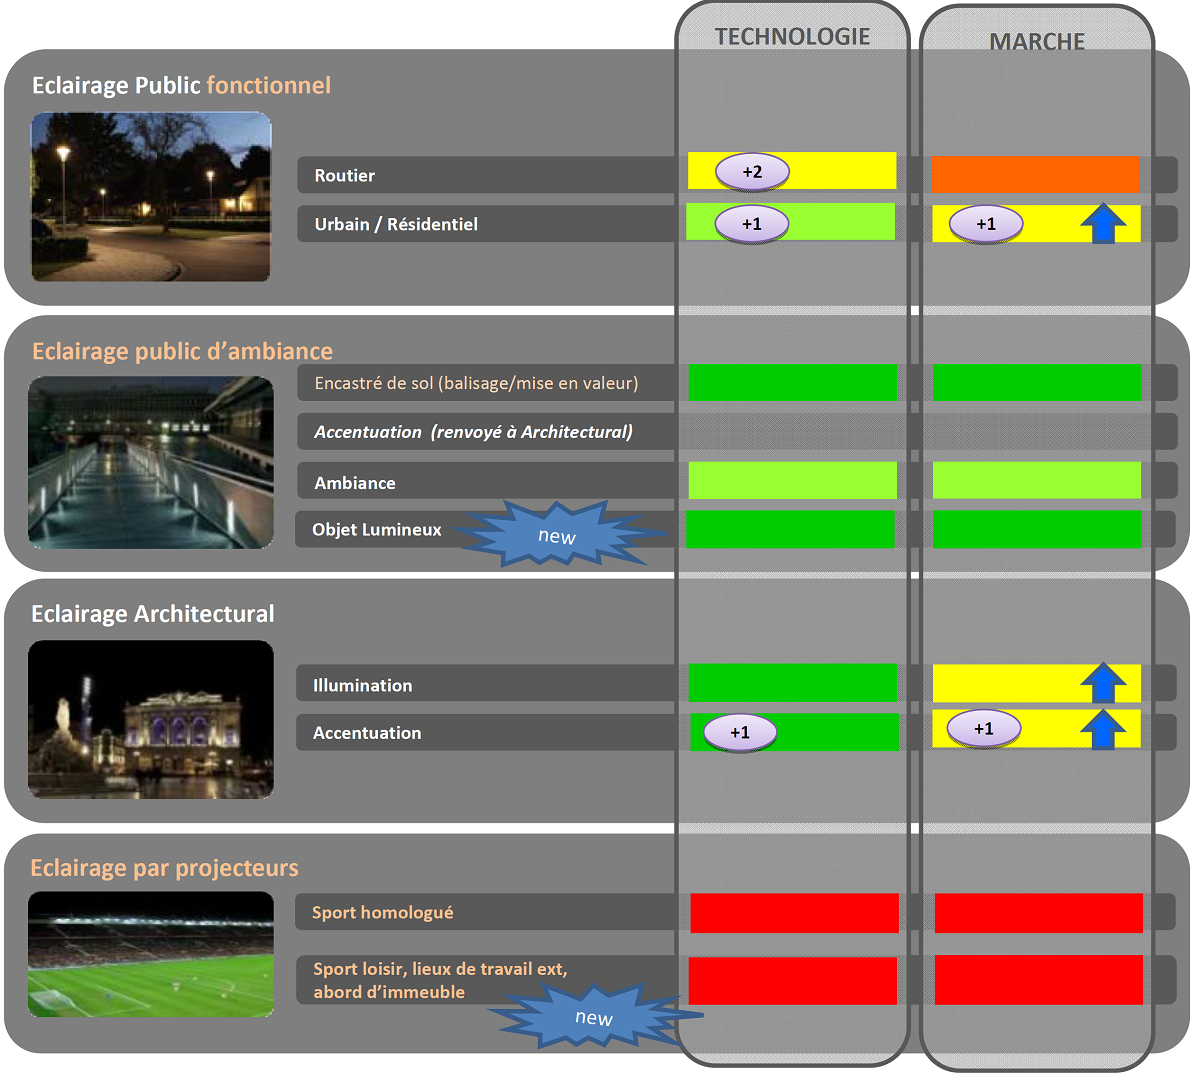The height and width of the screenshot is (1073, 1200).
Task: Click the 'Eclairage Public fonctionnel' section title
Action: [x=181, y=85]
